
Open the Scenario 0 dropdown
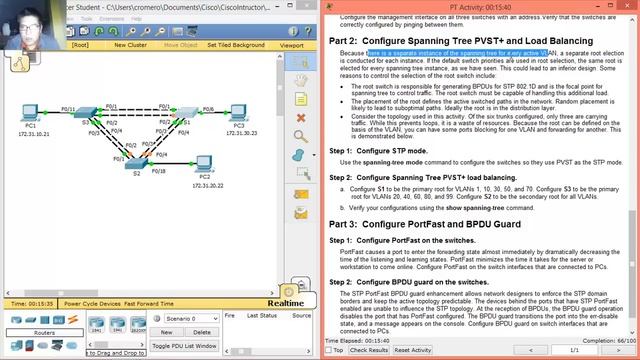click(x=191, y=318)
